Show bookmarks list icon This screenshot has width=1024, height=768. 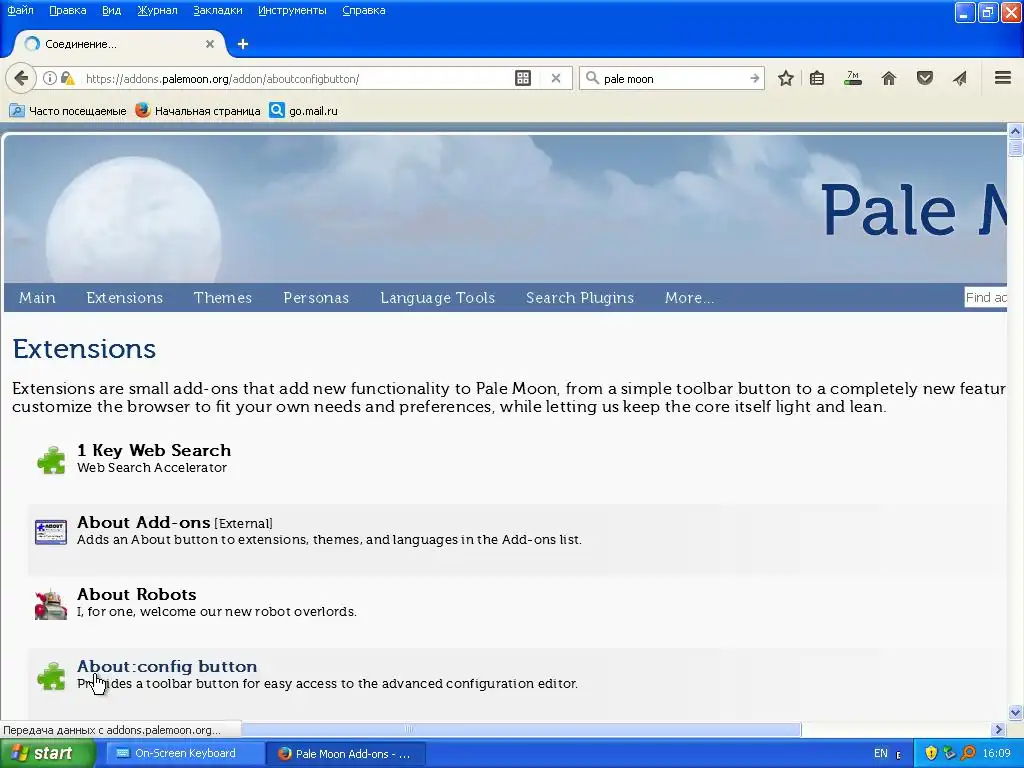point(817,78)
